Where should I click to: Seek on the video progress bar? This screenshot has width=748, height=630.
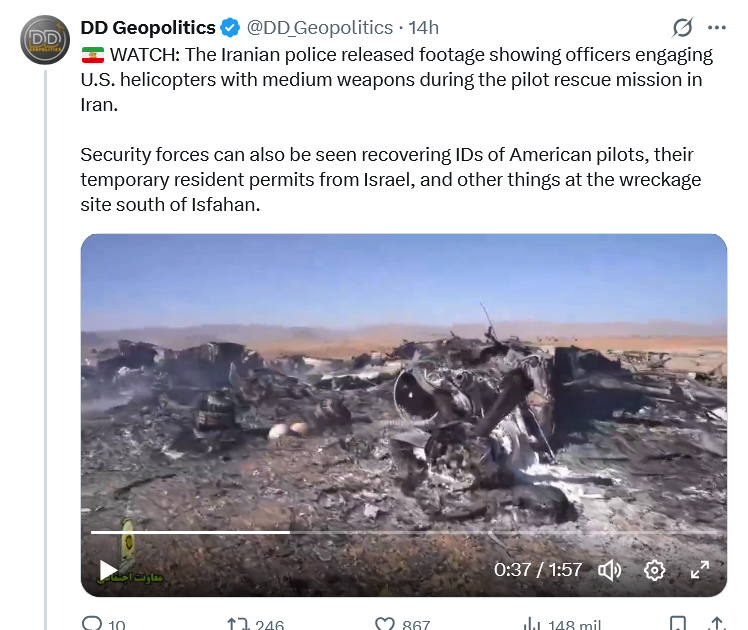click(405, 532)
